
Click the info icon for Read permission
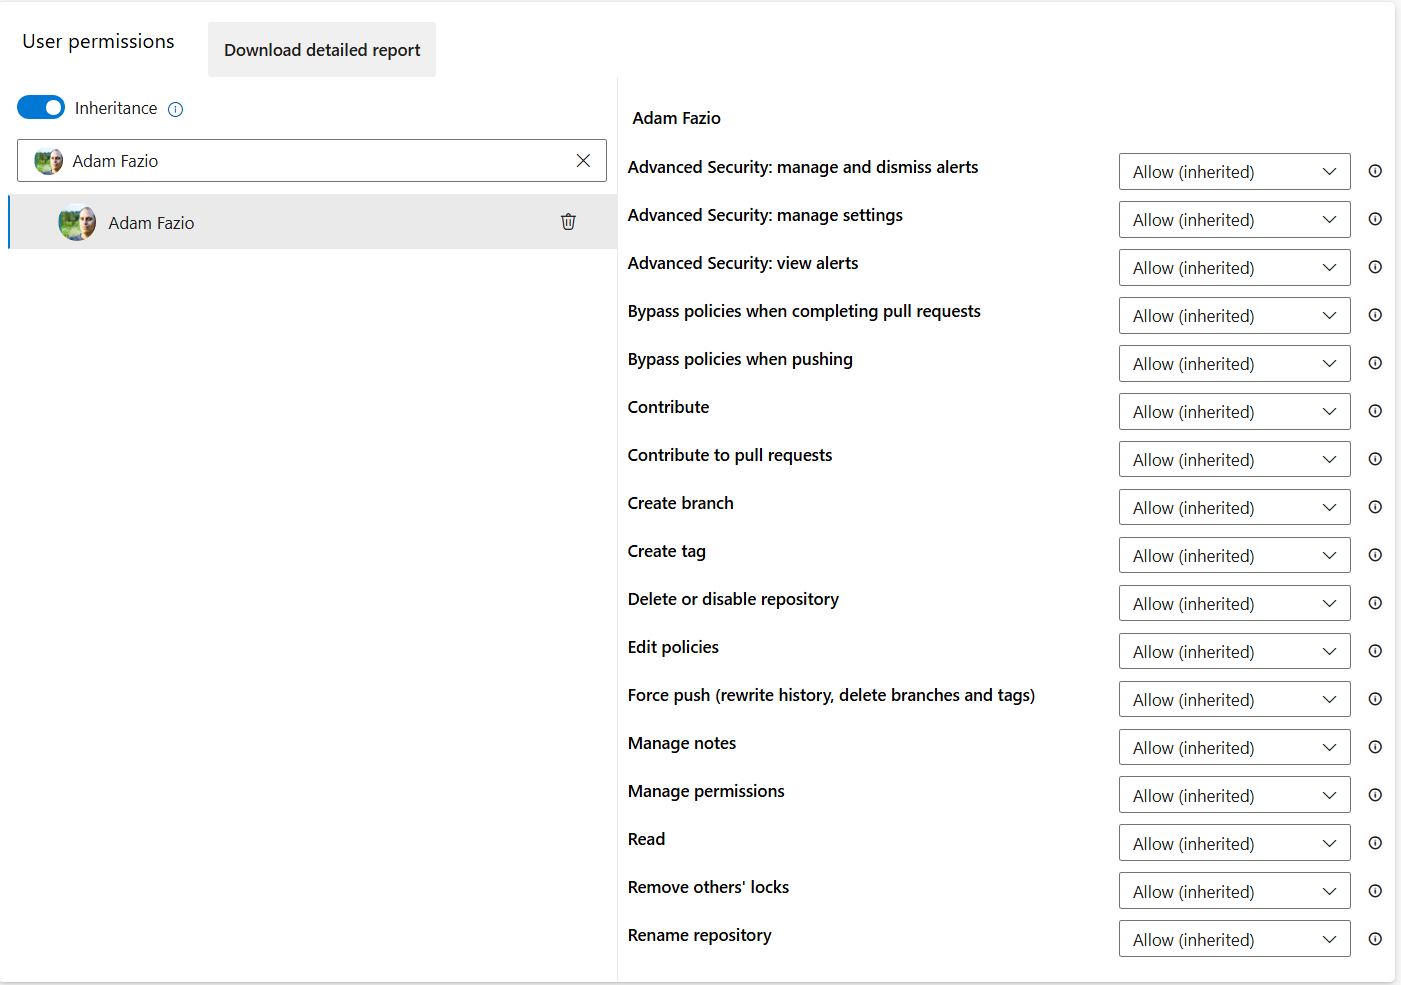1375,843
